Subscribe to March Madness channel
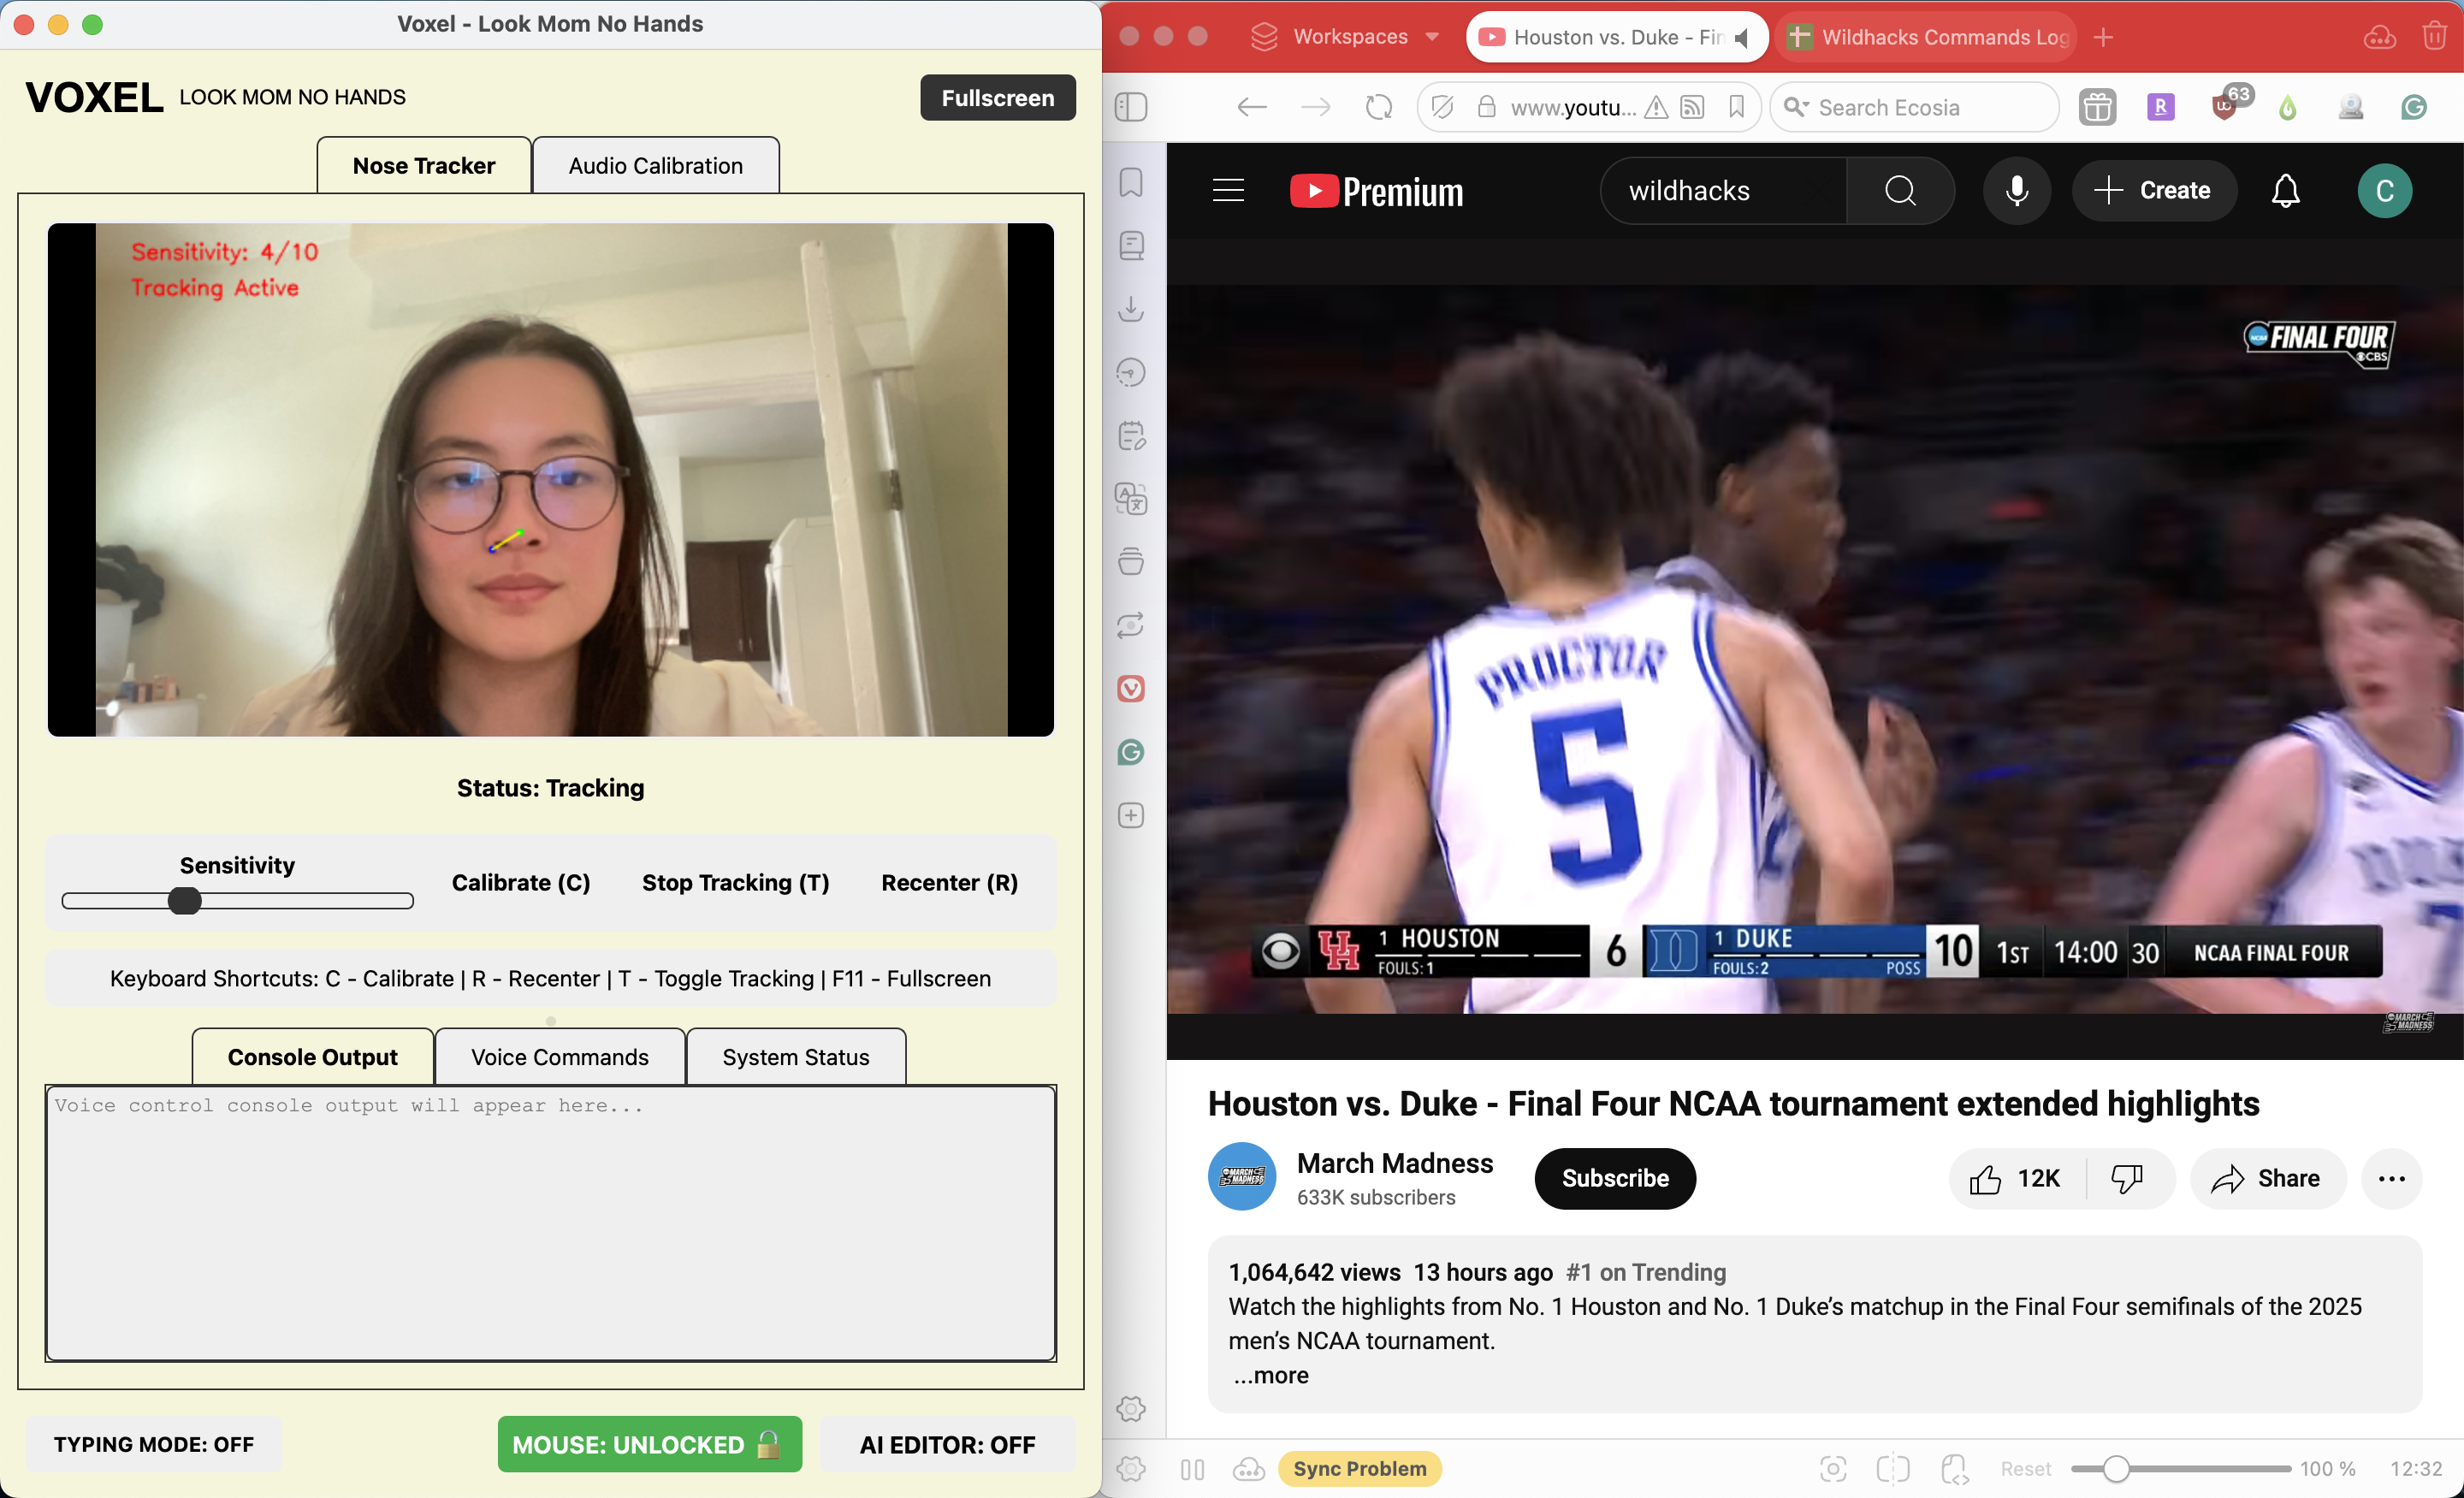The image size is (2464, 1498). pos(1614,1178)
